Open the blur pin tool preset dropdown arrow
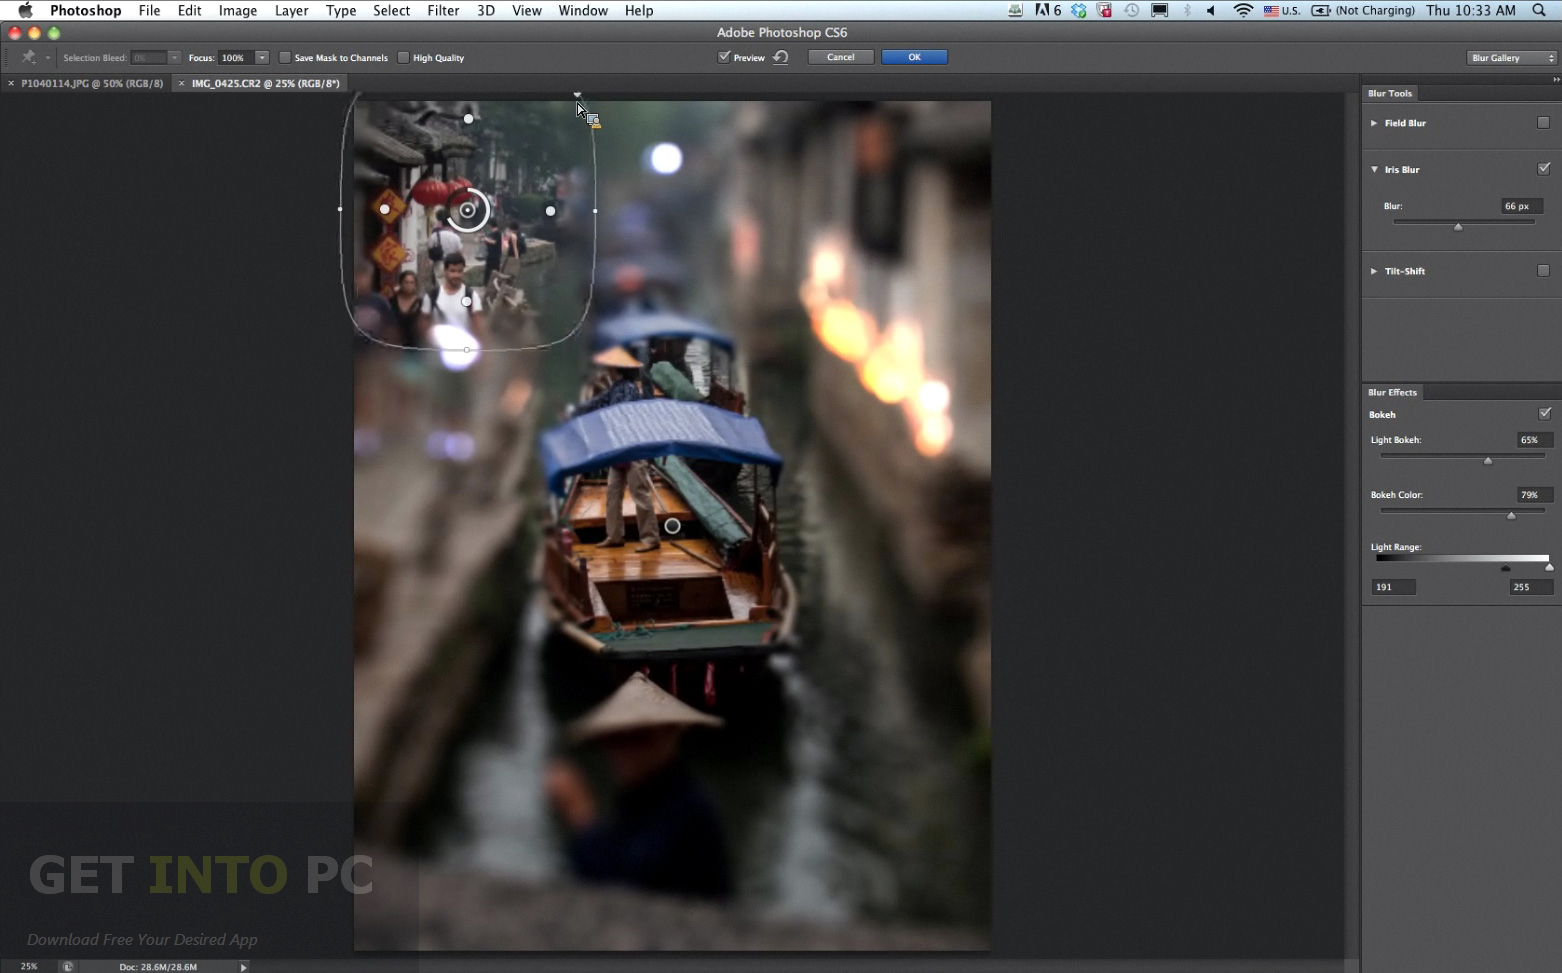Screen dimensions: 1562x973 pyautogui.click(x=47, y=58)
